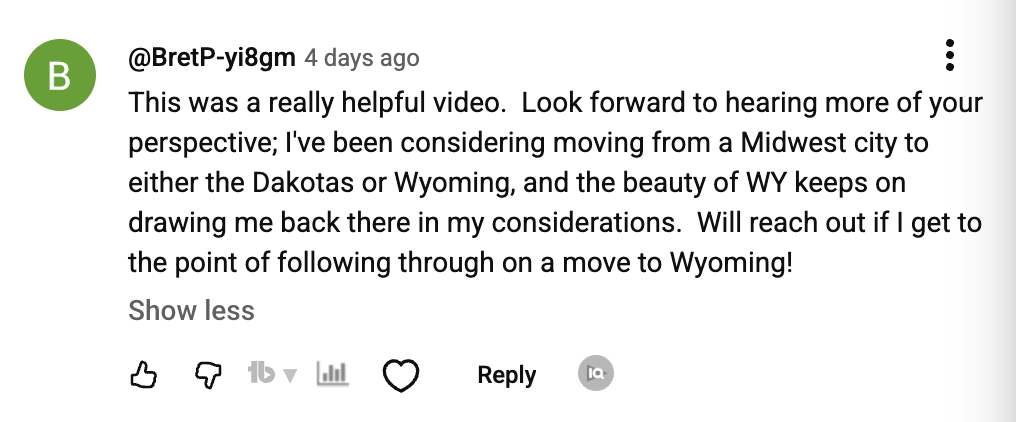Click the "4 days ago" timestamp link
The height and width of the screenshot is (422, 1016).
361,58
